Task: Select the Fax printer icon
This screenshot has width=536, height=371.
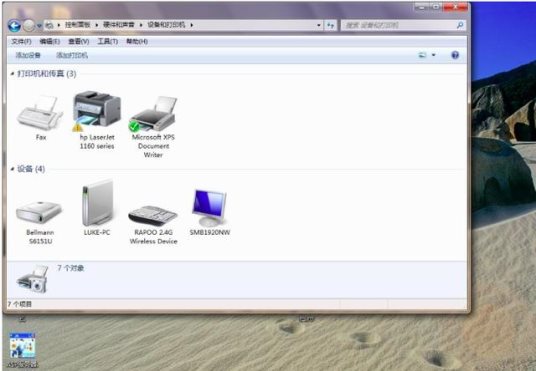Action: click(40, 117)
